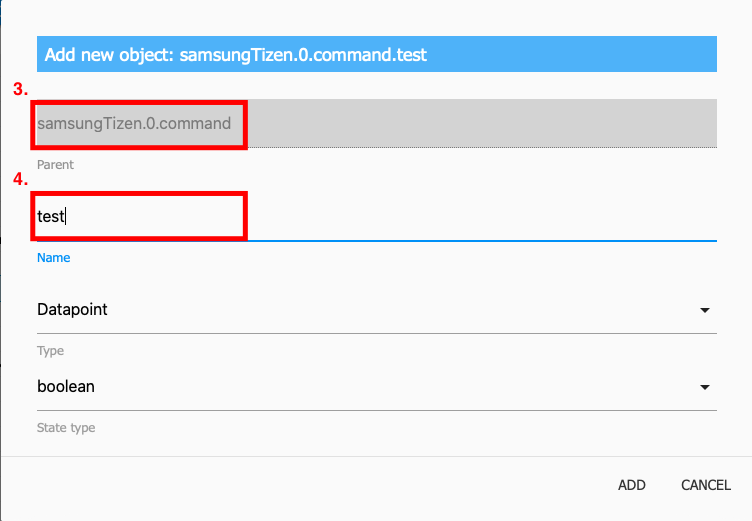This screenshot has width=752, height=521.
Task: Expand the State type arrow next to boolean
Action: [x=705, y=387]
